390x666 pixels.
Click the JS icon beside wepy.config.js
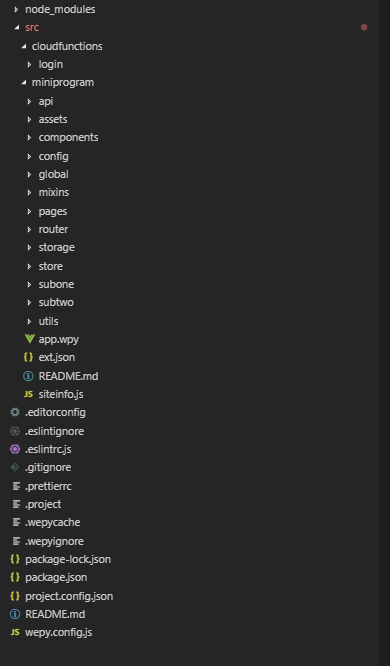[15, 632]
